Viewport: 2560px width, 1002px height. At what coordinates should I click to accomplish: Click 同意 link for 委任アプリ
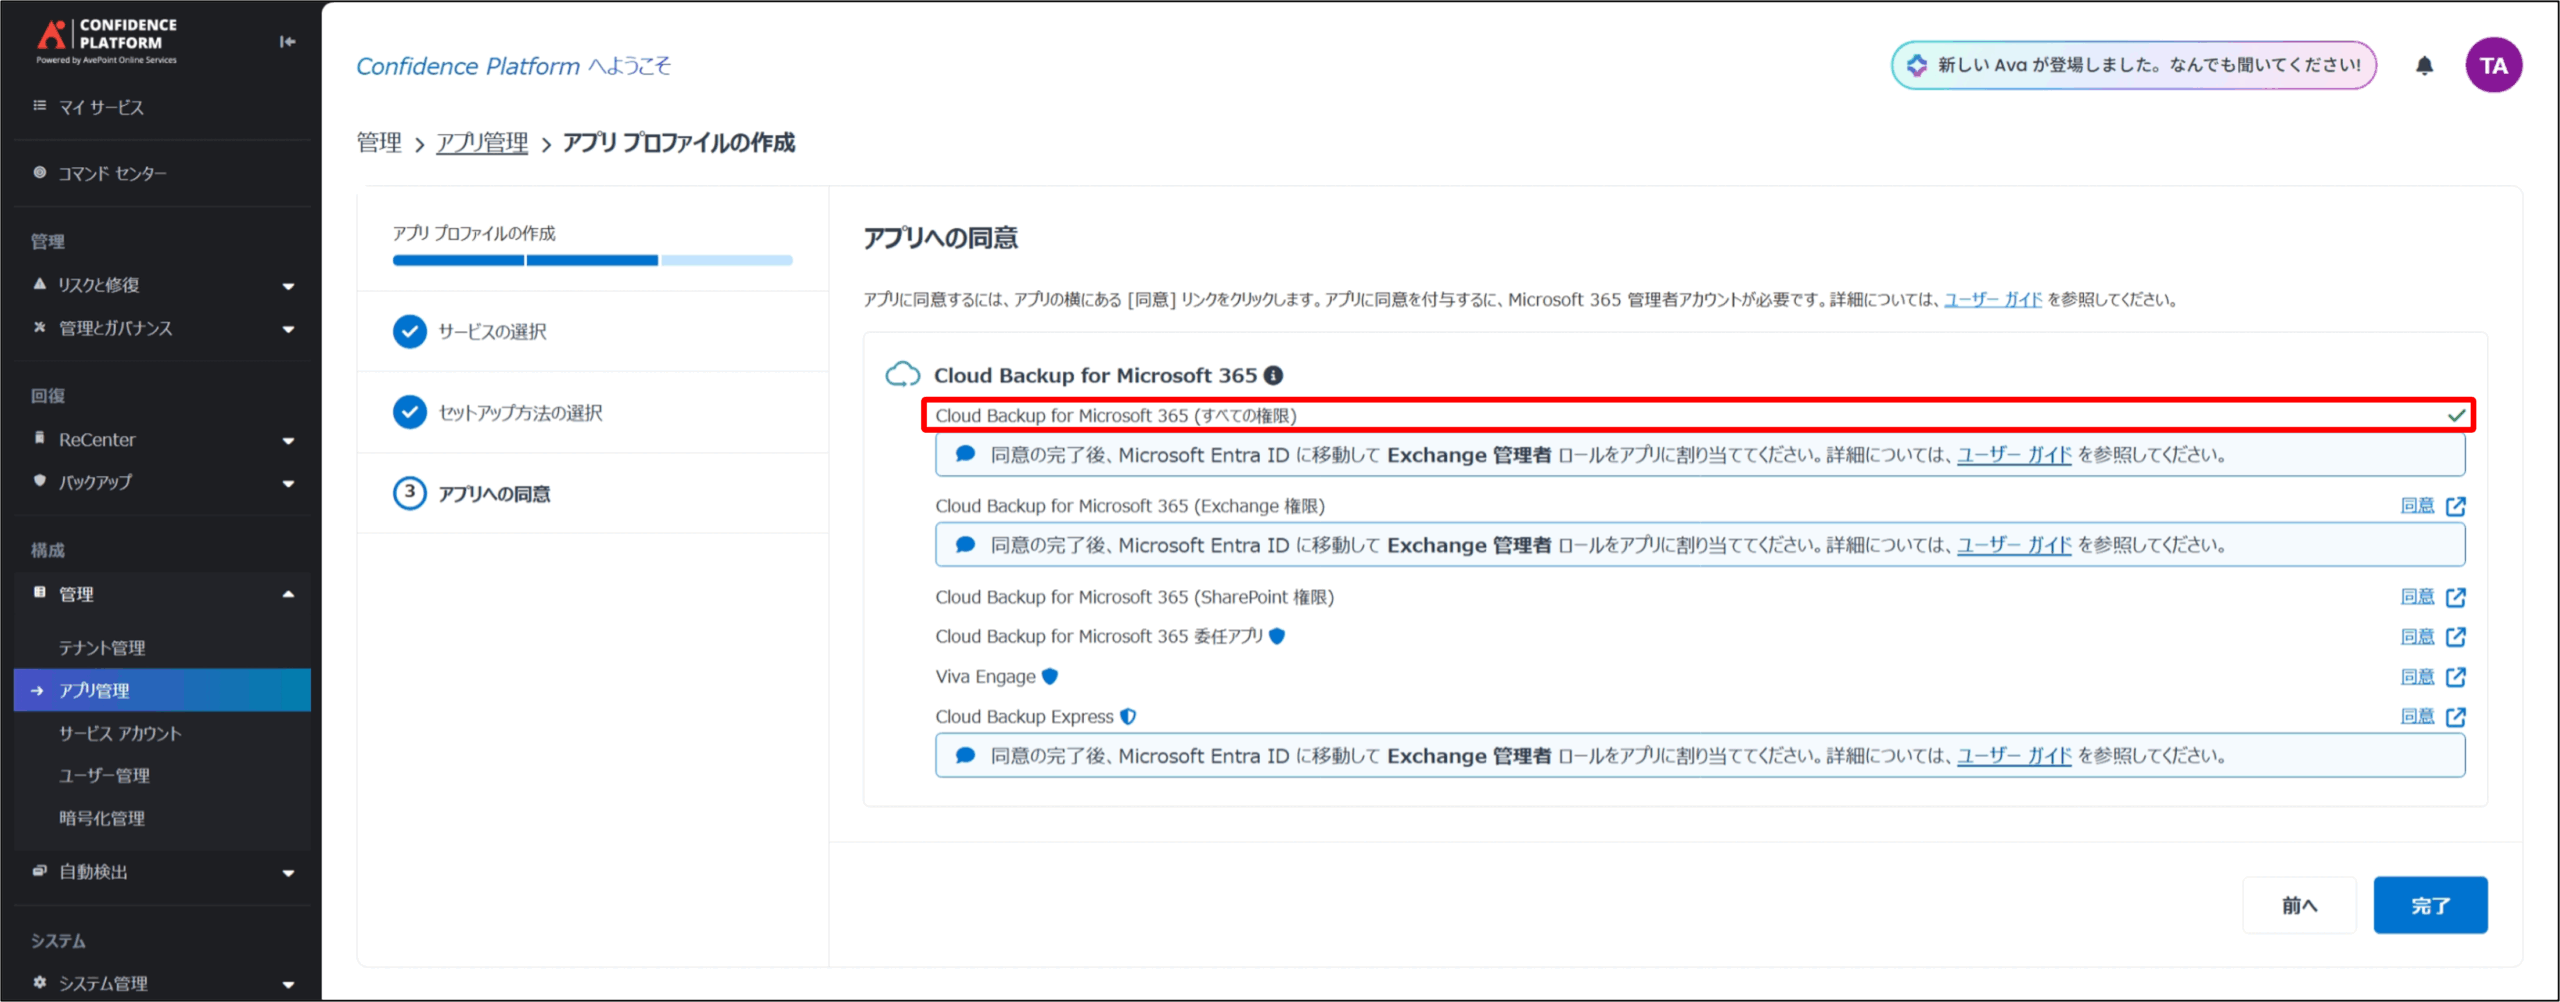tap(2417, 637)
